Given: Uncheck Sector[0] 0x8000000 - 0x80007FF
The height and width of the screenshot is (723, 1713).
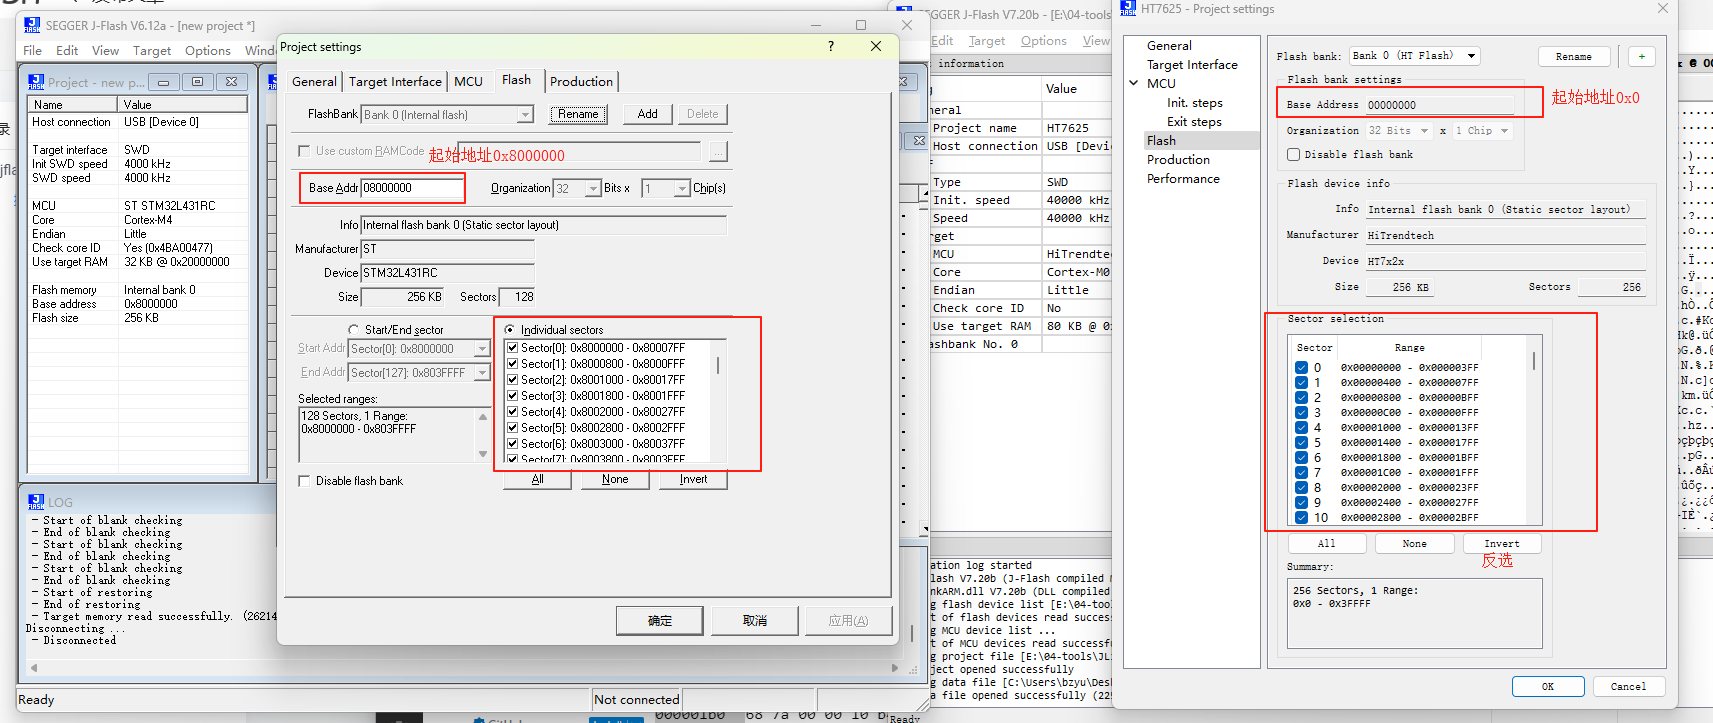Looking at the screenshot, I should click(513, 348).
